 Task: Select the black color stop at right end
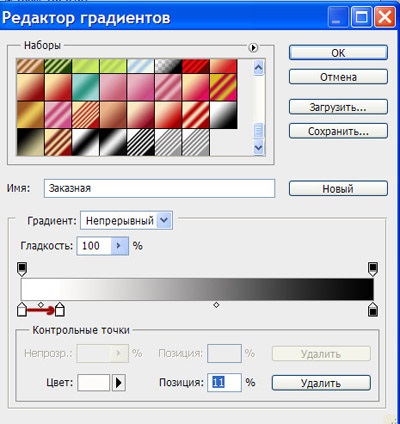[373, 309]
